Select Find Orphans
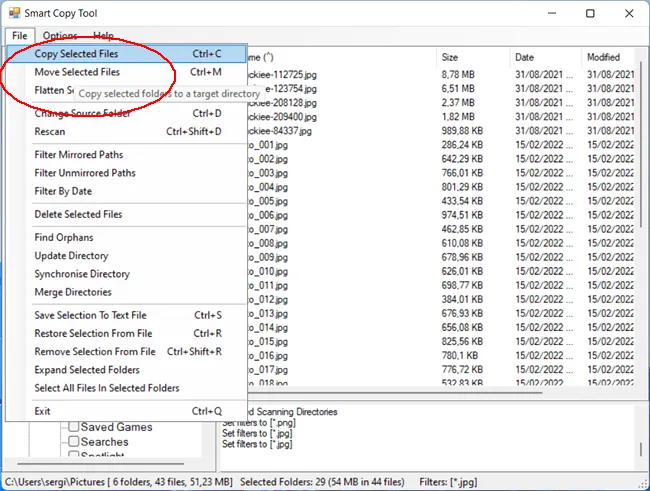The image size is (650, 491). coord(127,238)
